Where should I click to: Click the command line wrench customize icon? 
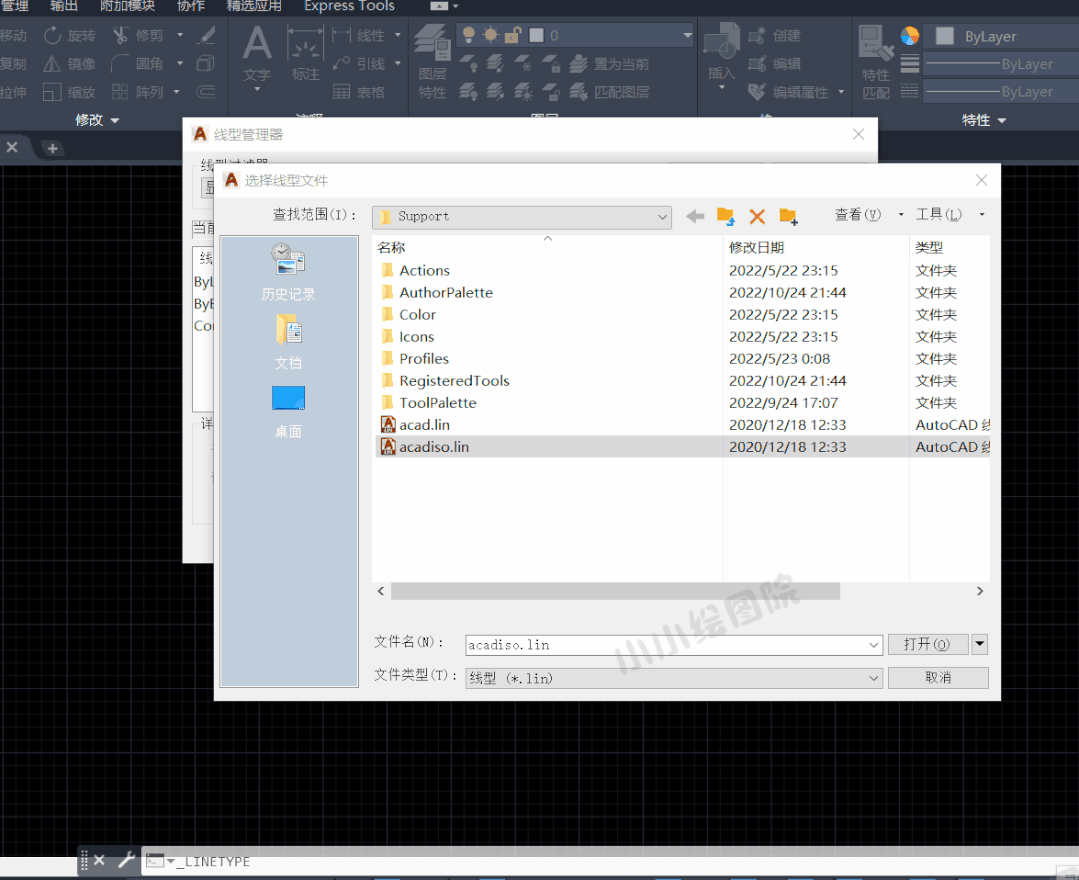point(127,860)
